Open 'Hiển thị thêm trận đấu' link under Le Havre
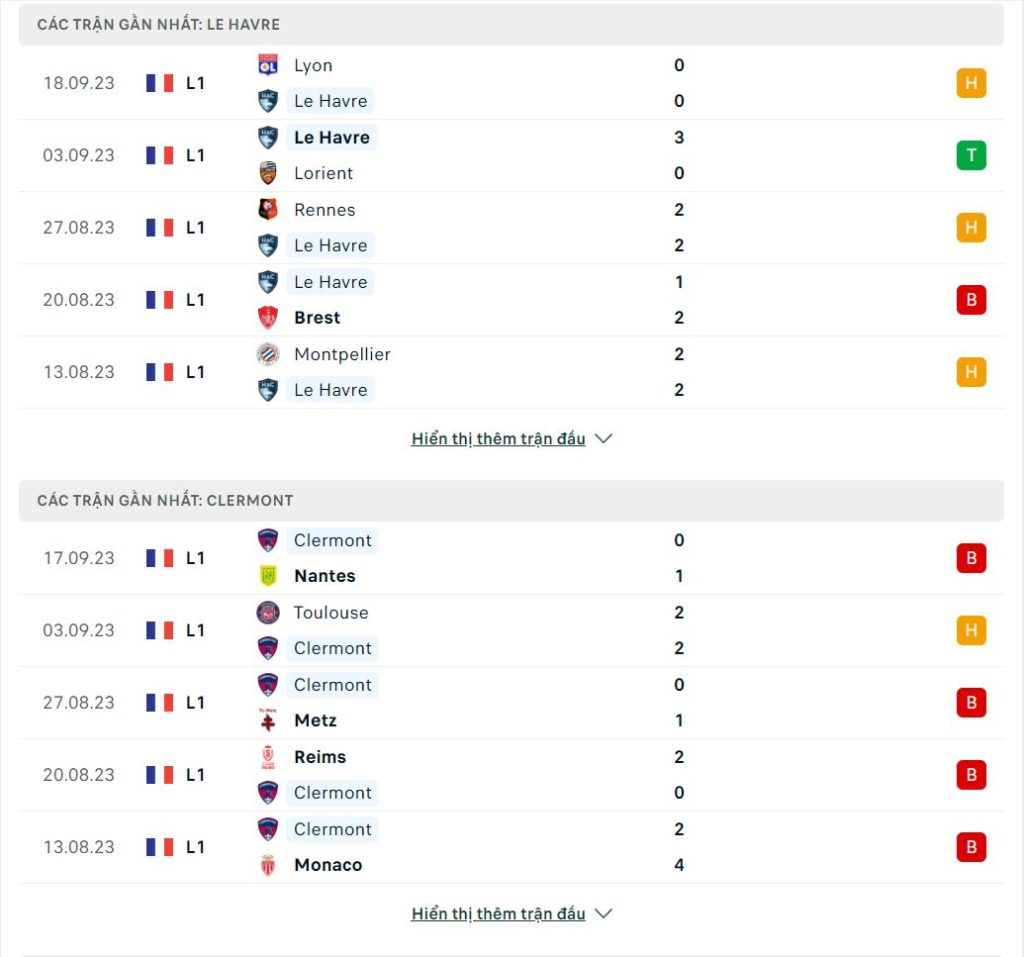This screenshot has width=1024, height=957. tap(498, 438)
